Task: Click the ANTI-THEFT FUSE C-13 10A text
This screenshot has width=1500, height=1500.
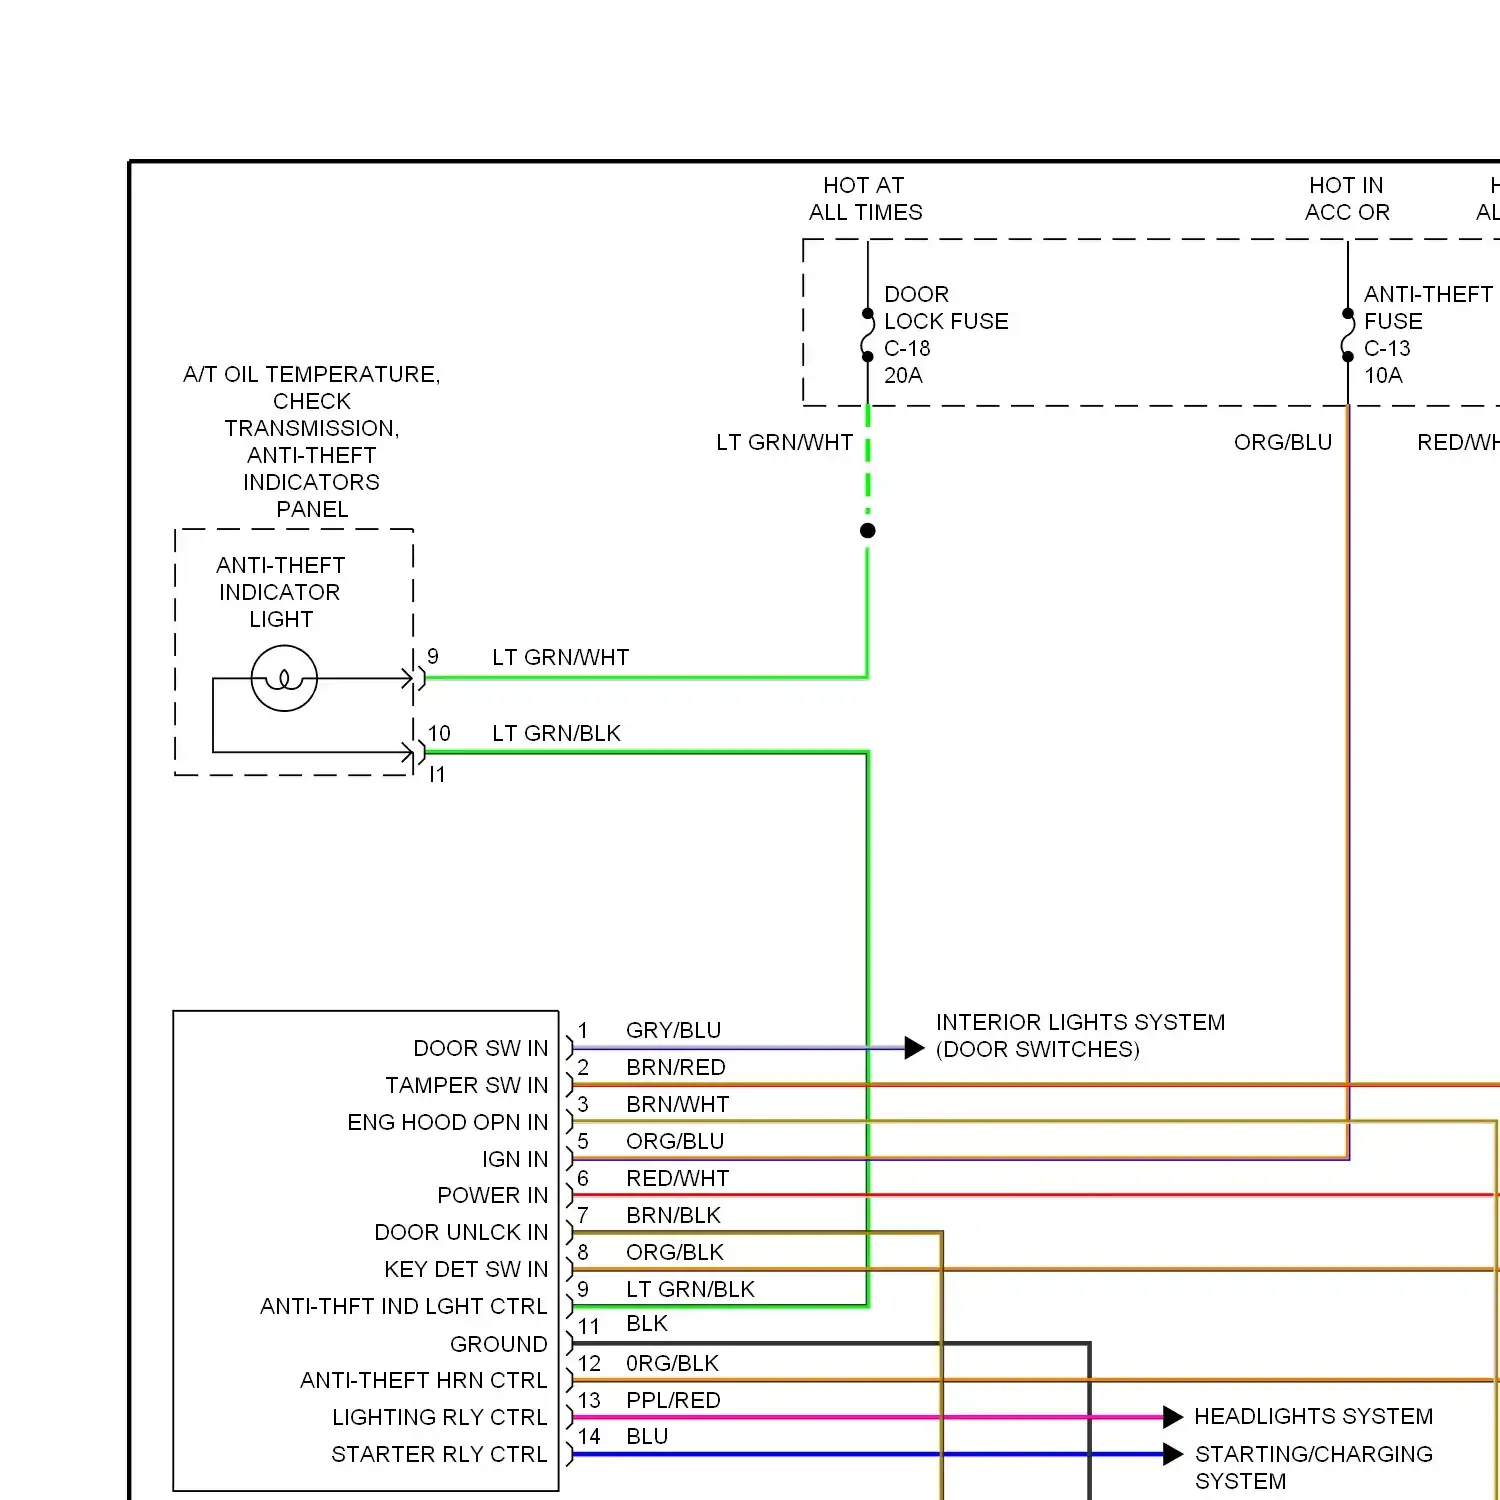Action: tap(1428, 335)
